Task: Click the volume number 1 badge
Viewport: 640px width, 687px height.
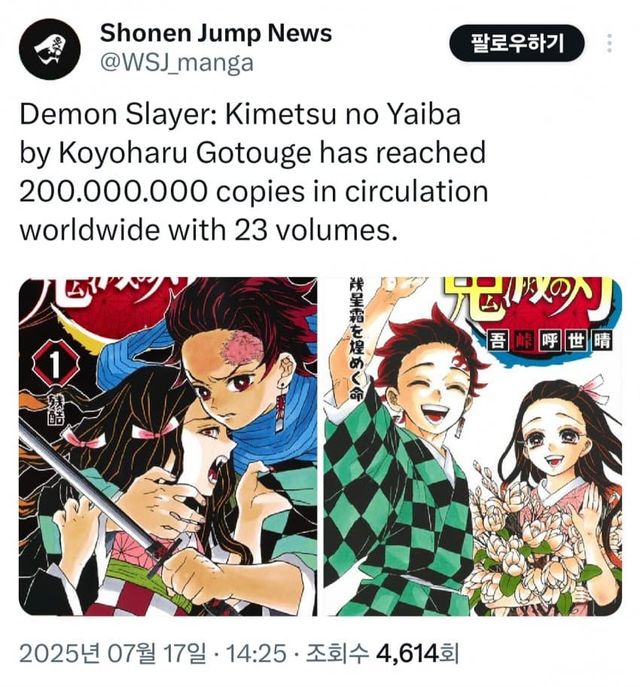Action: coord(55,363)
